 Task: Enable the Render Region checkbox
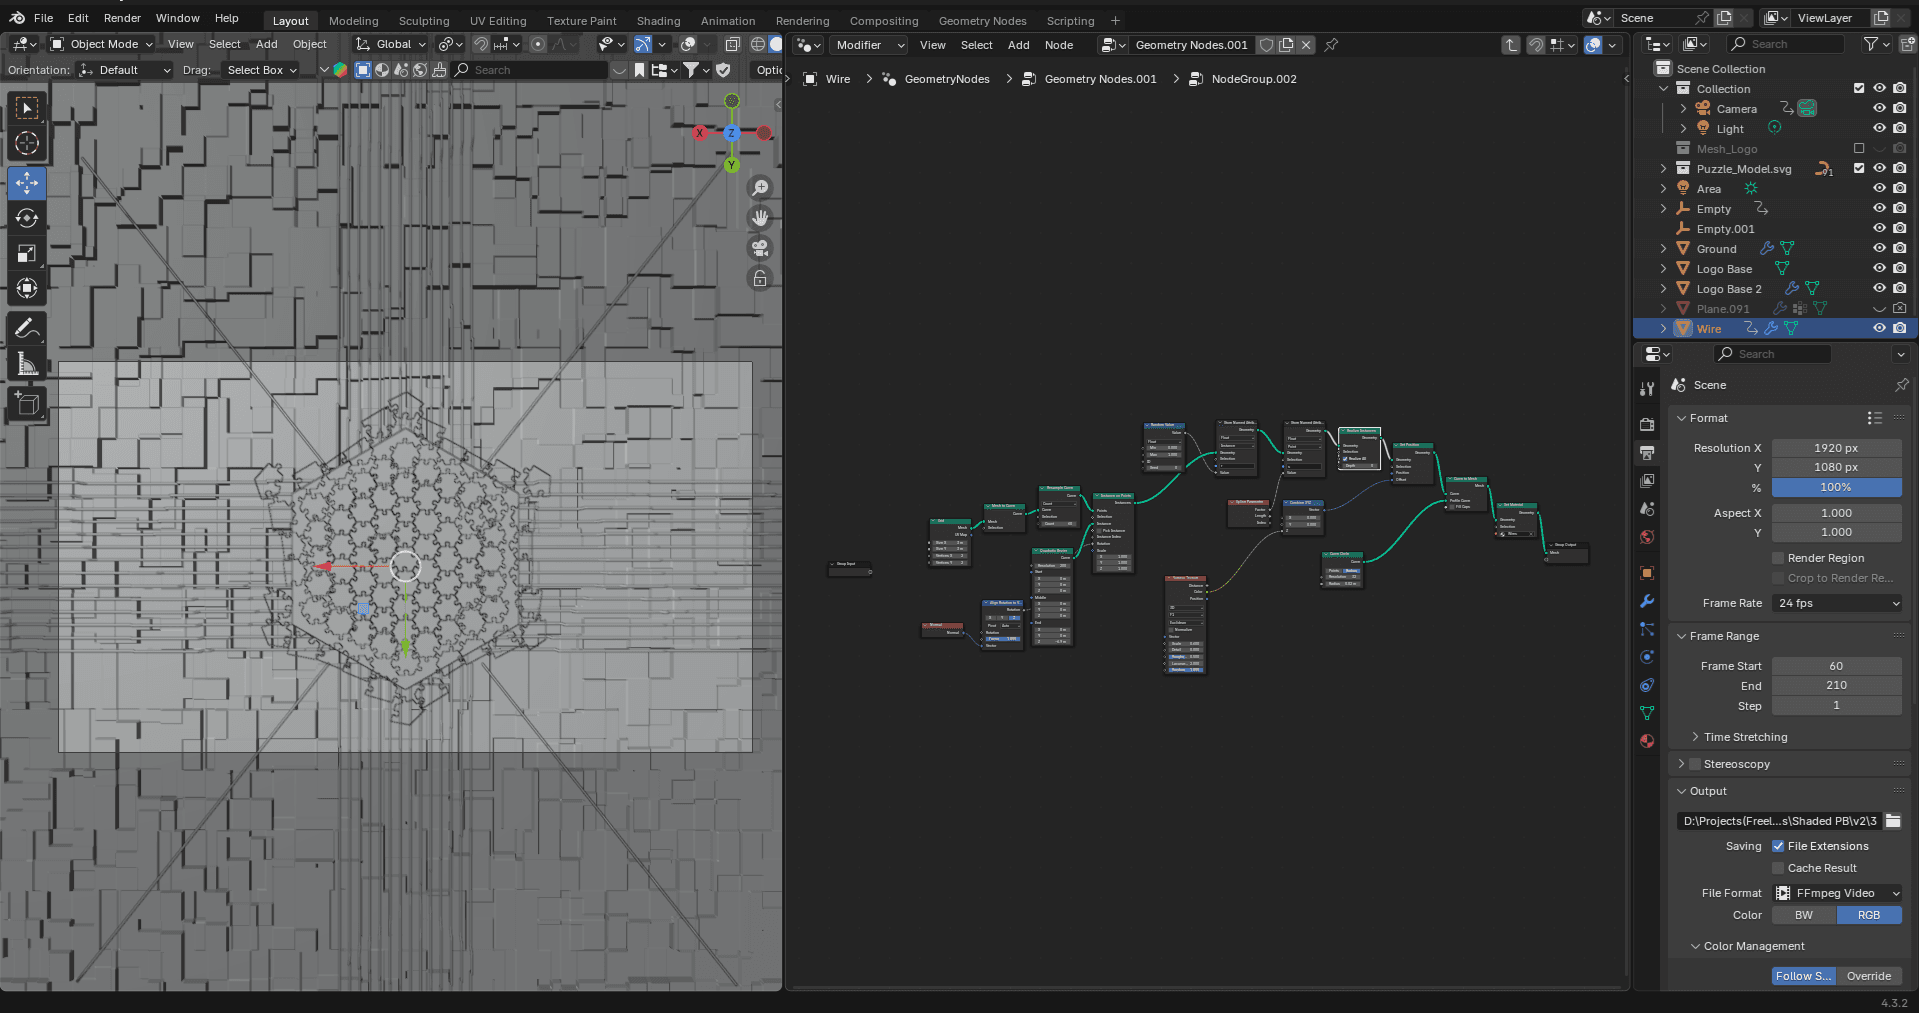coord(1778,558)
